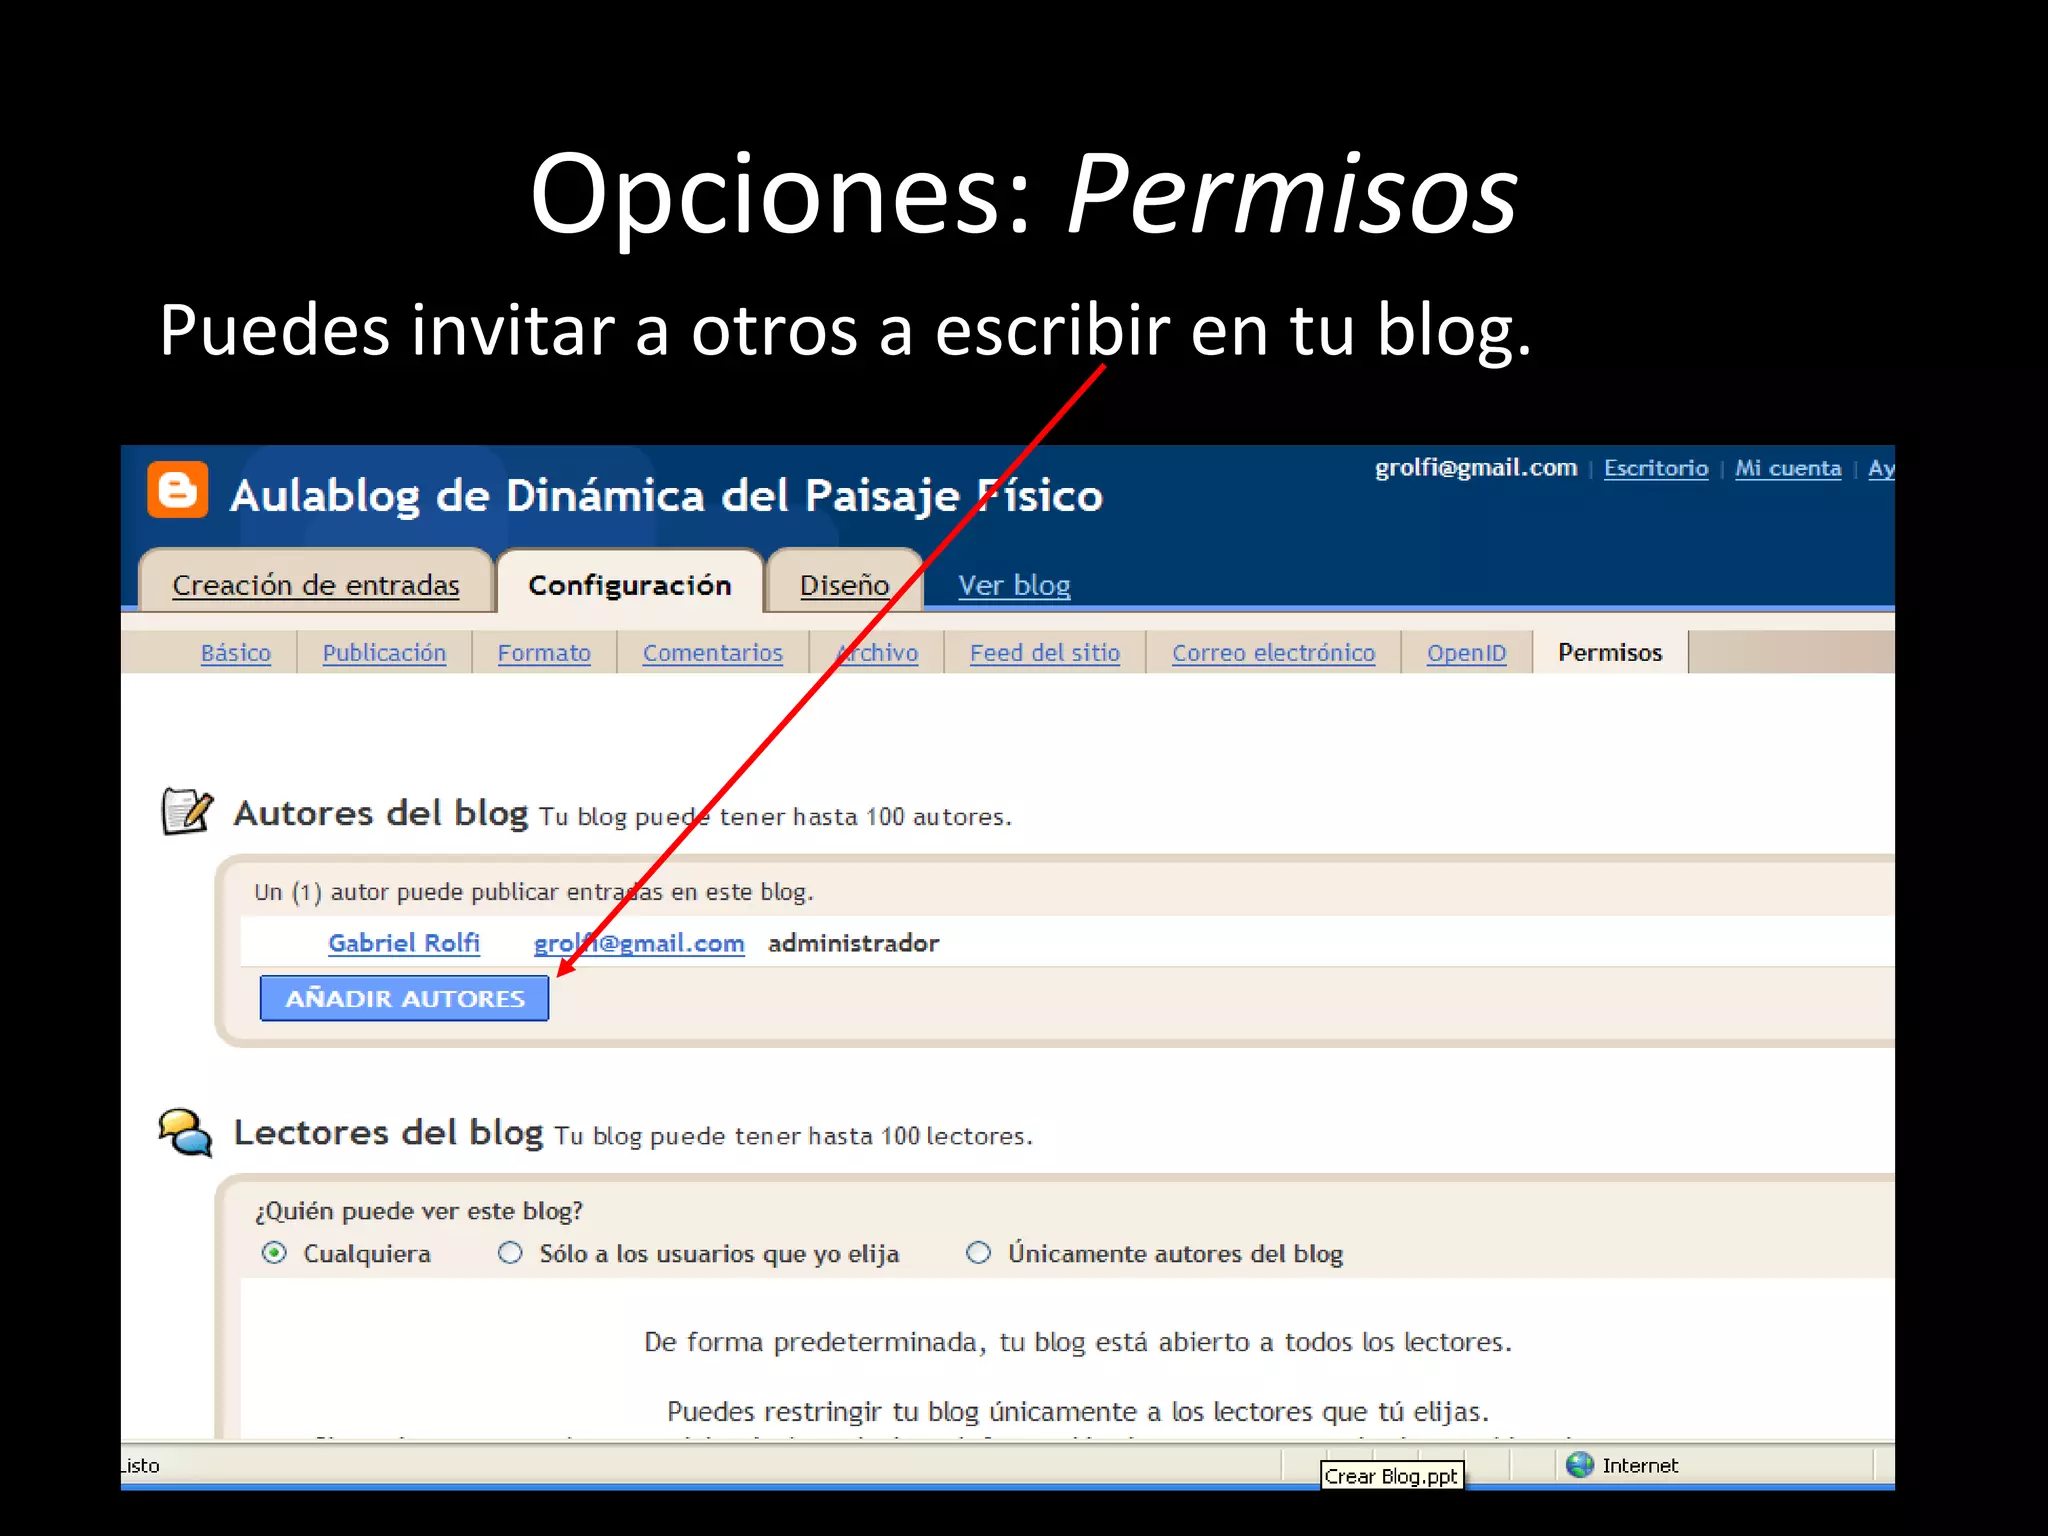2048x1536 pixels.
Task: Switch to the Configuración tab
Action: point(630,585)
